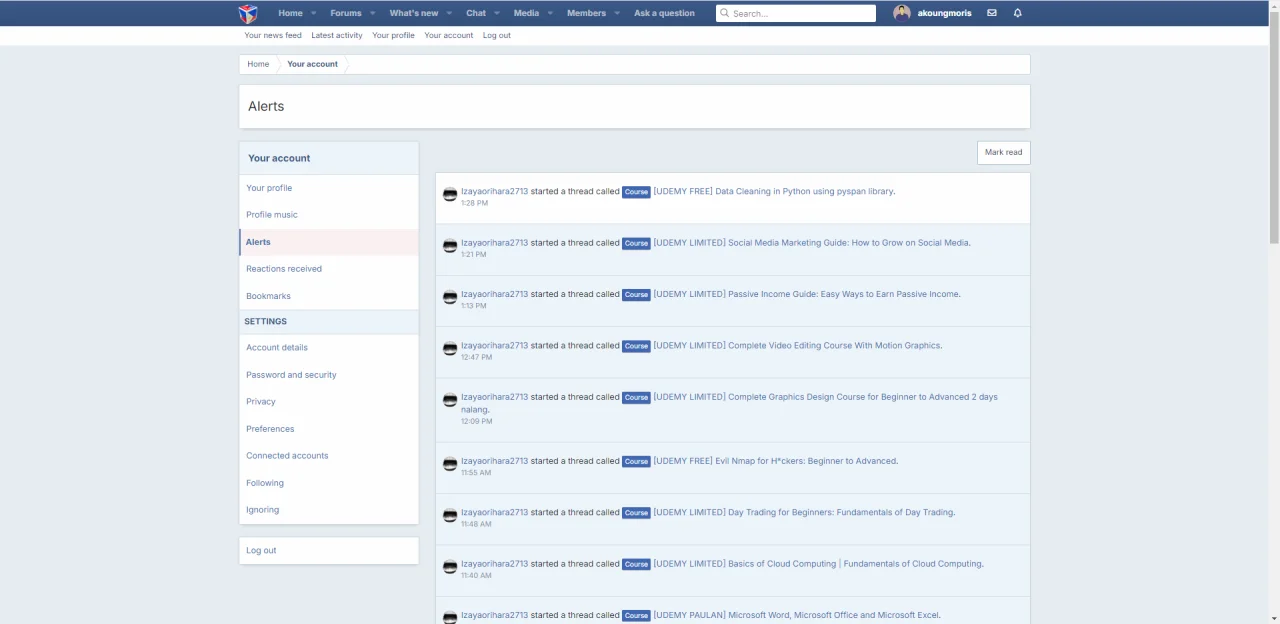Open Evil Nmap for H*ckers thread link
1280x624 pixels.
point(775,461)
